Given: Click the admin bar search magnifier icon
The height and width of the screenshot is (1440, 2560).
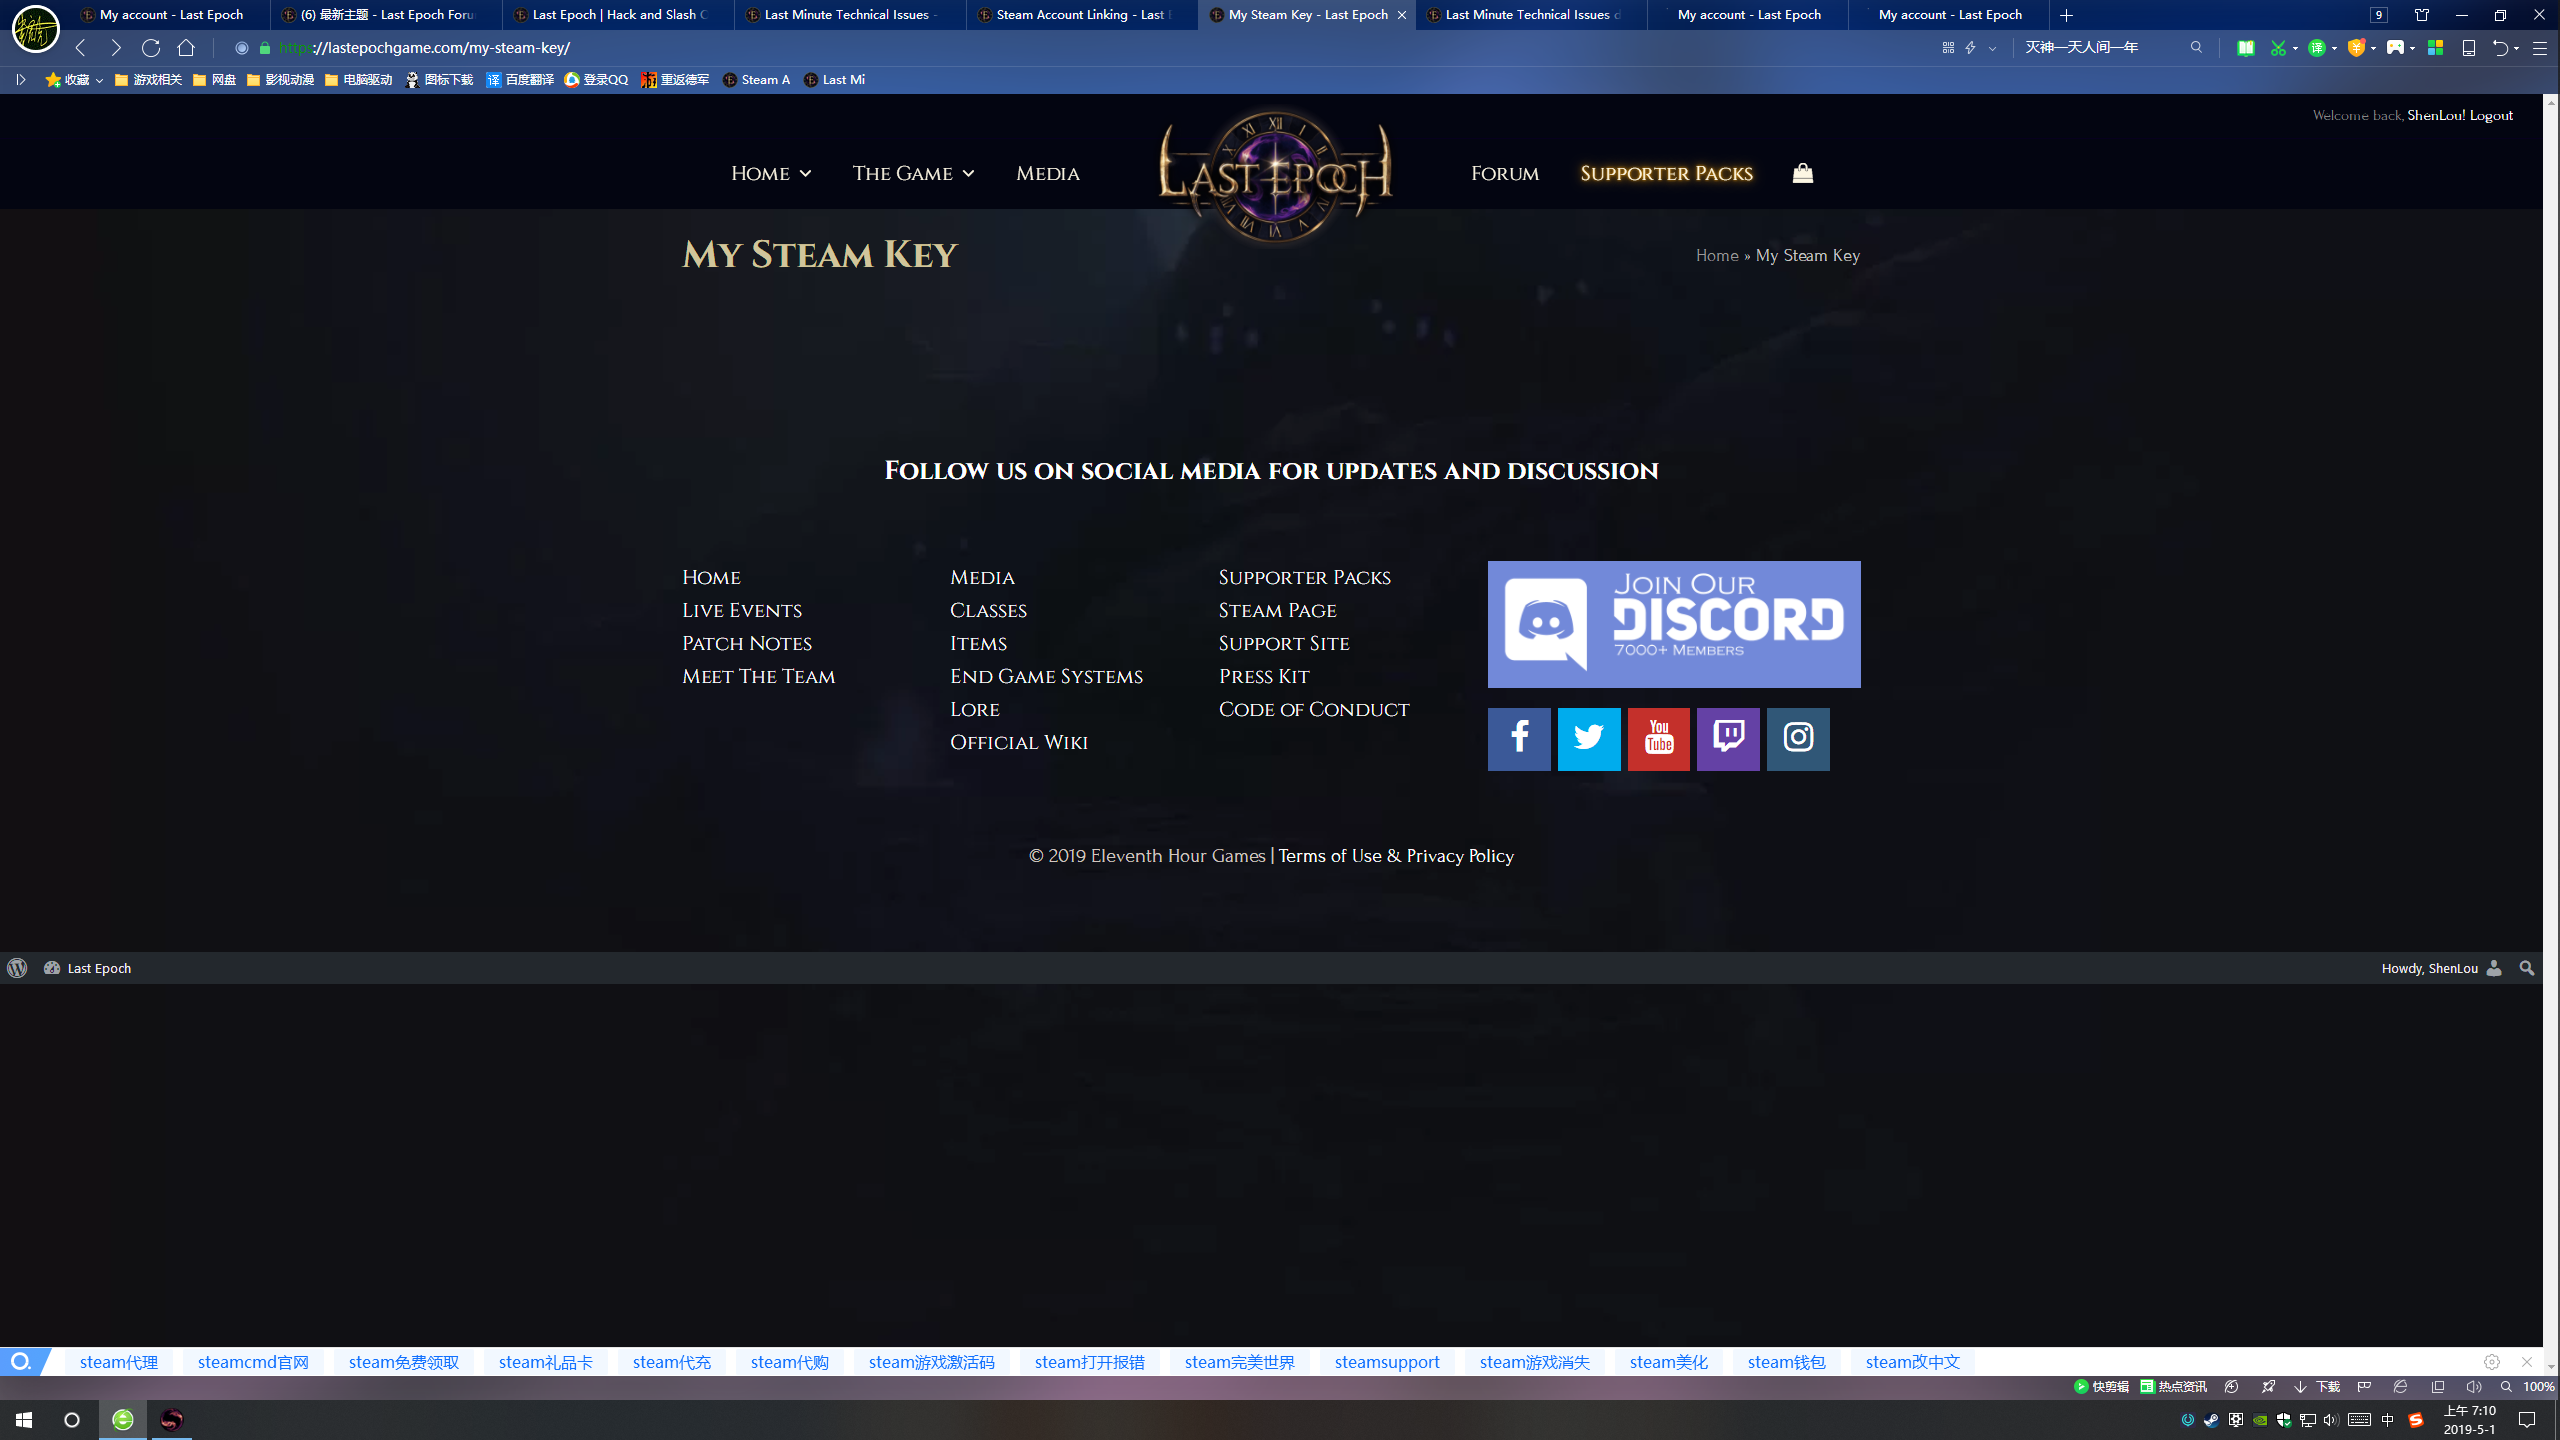Looking at the screenshot, I should (2527, 968).
